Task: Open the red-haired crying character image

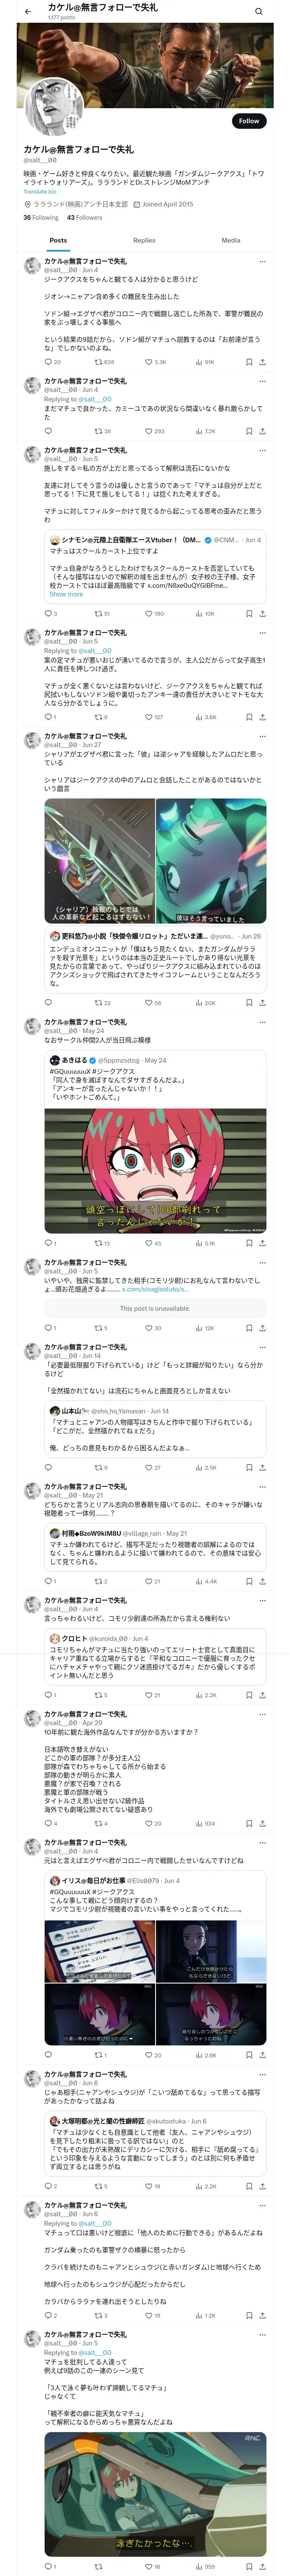Action: tap(155, 1169)
